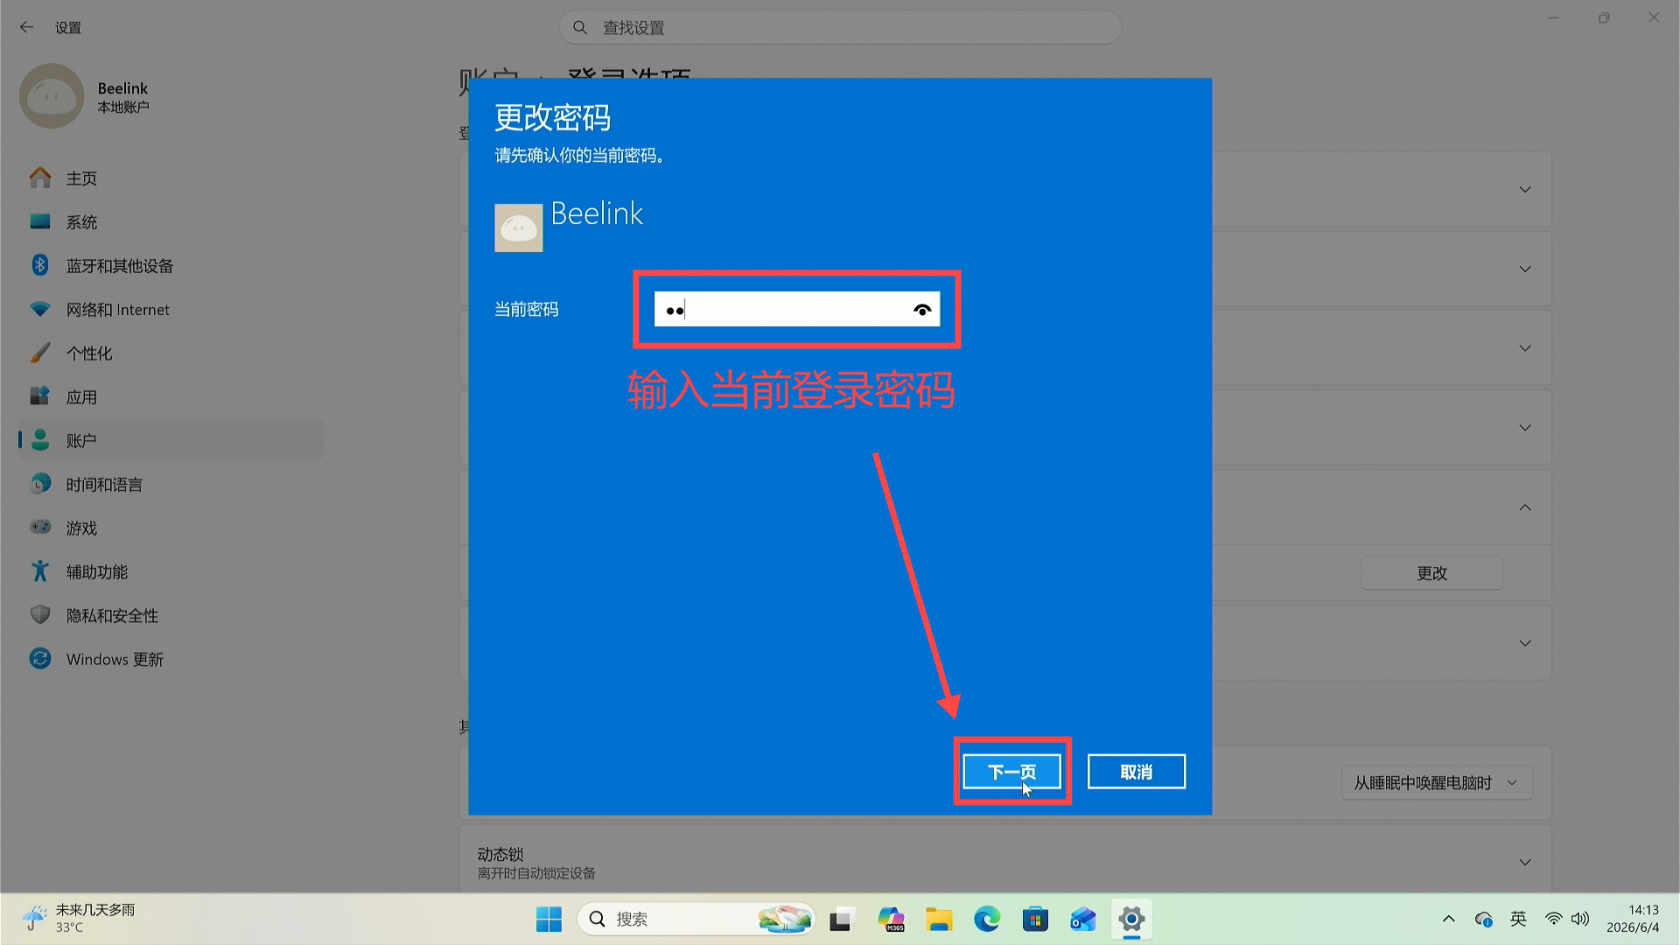Open Microsoft Store from the taskbar

point(1035,919)
